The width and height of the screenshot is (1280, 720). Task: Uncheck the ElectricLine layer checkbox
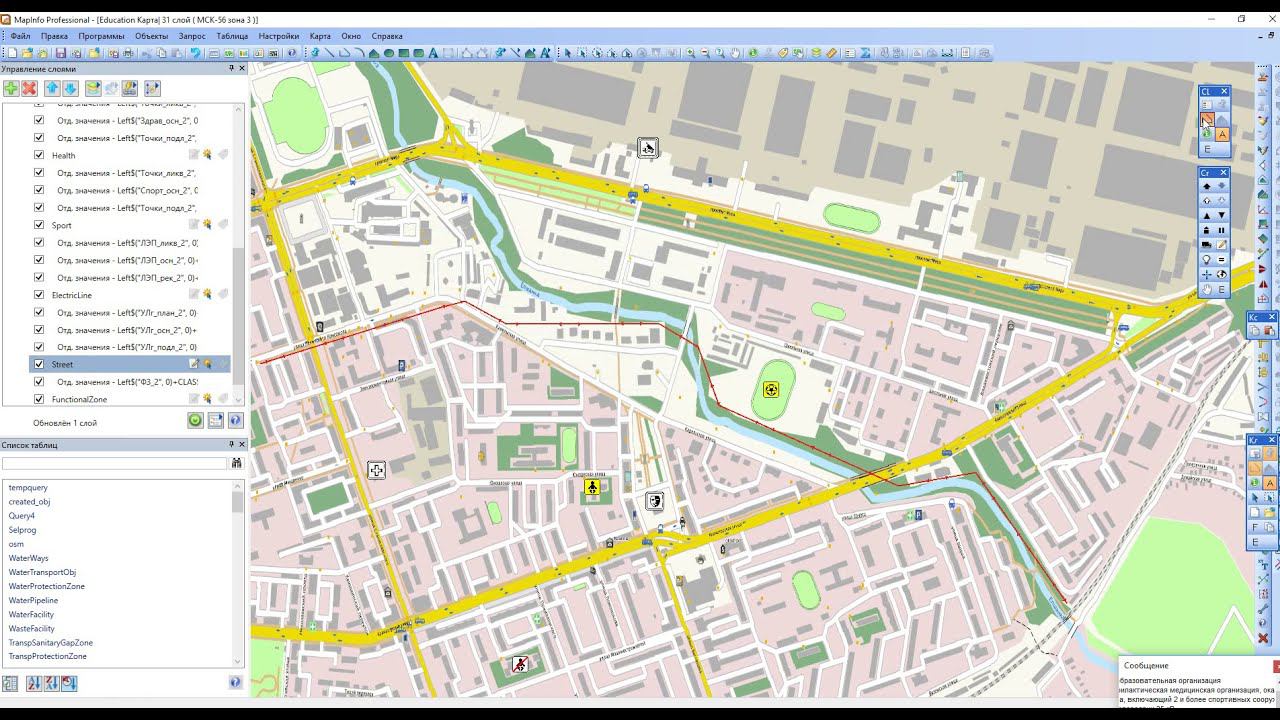pos(39,295)
